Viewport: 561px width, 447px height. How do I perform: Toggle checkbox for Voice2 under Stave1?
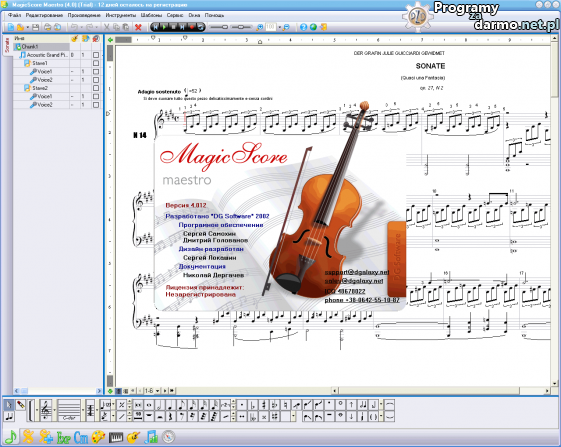point(96,80)
